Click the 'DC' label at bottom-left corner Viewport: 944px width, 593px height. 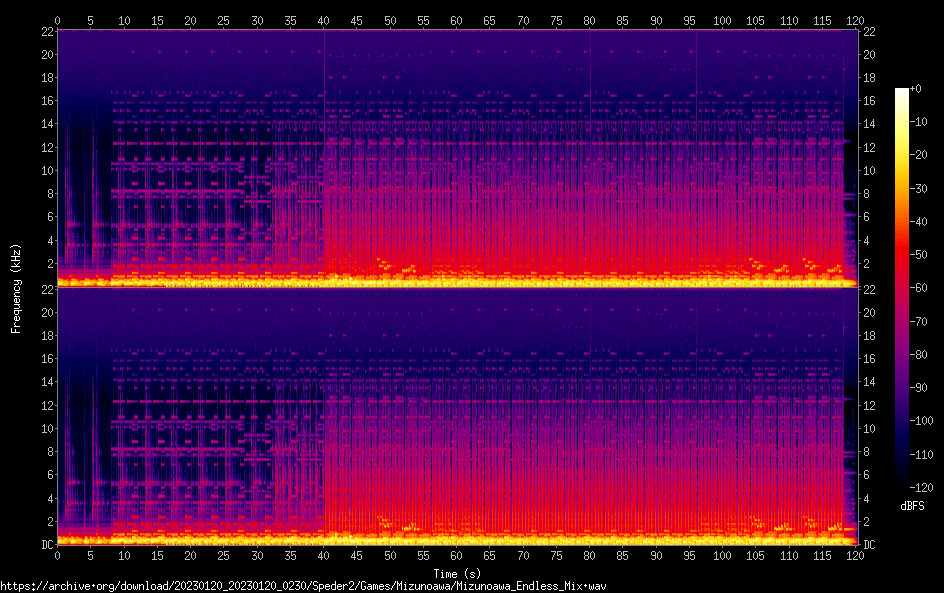(45, 545)
